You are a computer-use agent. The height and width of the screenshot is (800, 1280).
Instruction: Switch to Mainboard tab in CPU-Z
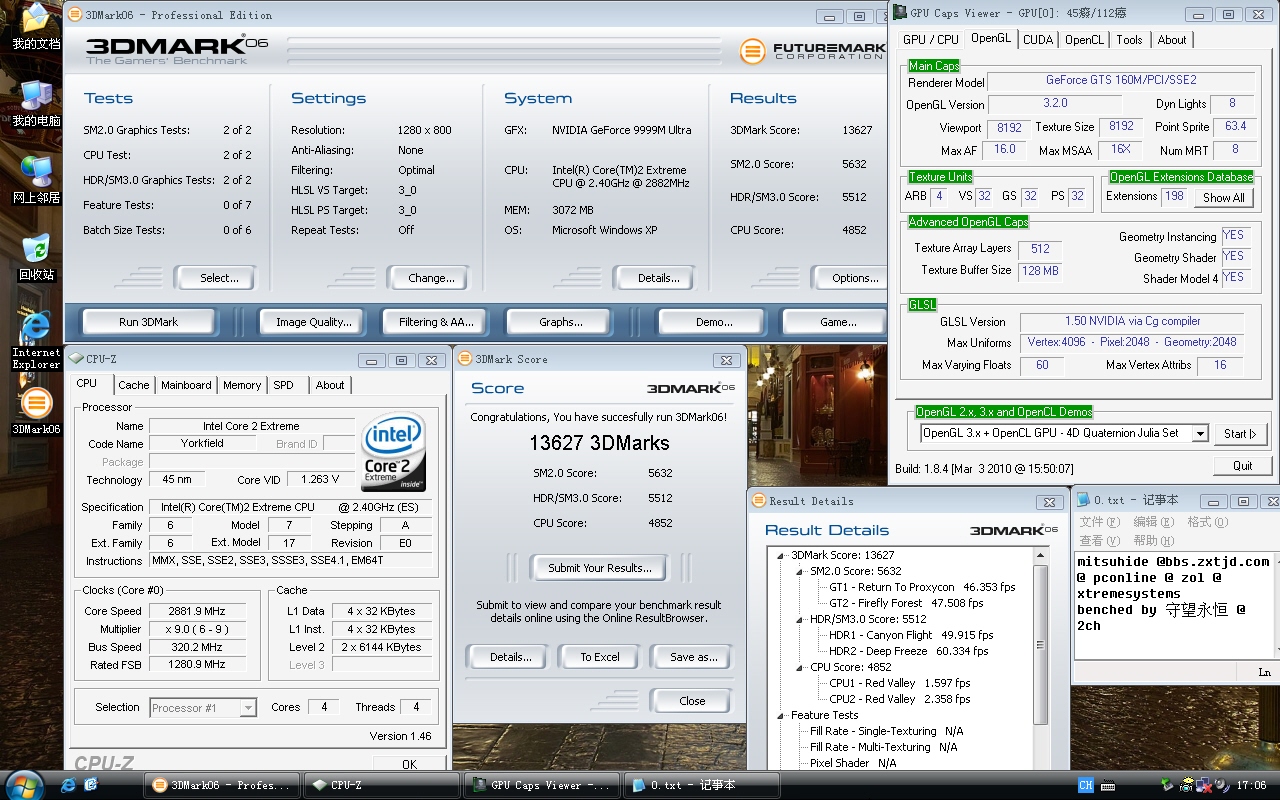[x=186, y=385]
